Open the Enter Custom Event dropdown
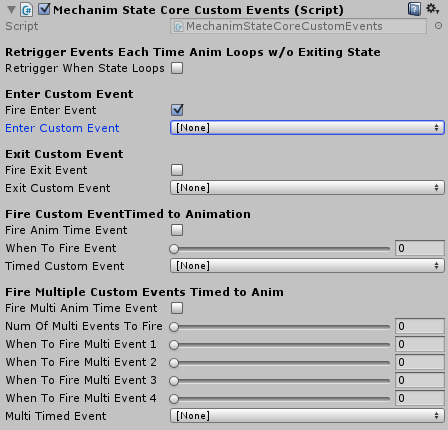Viewport: 448px width, 430px height. (307, 128)
